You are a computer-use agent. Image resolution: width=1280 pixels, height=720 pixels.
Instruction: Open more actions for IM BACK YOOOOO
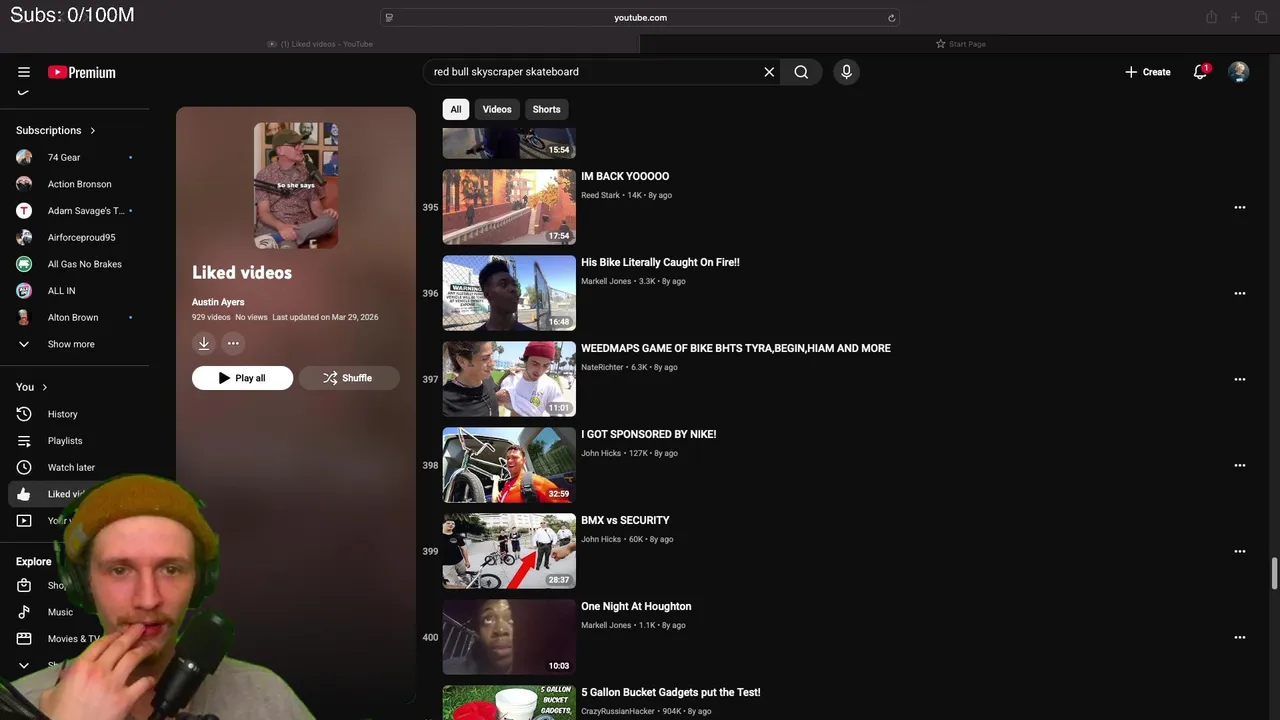click(1240, 207)
